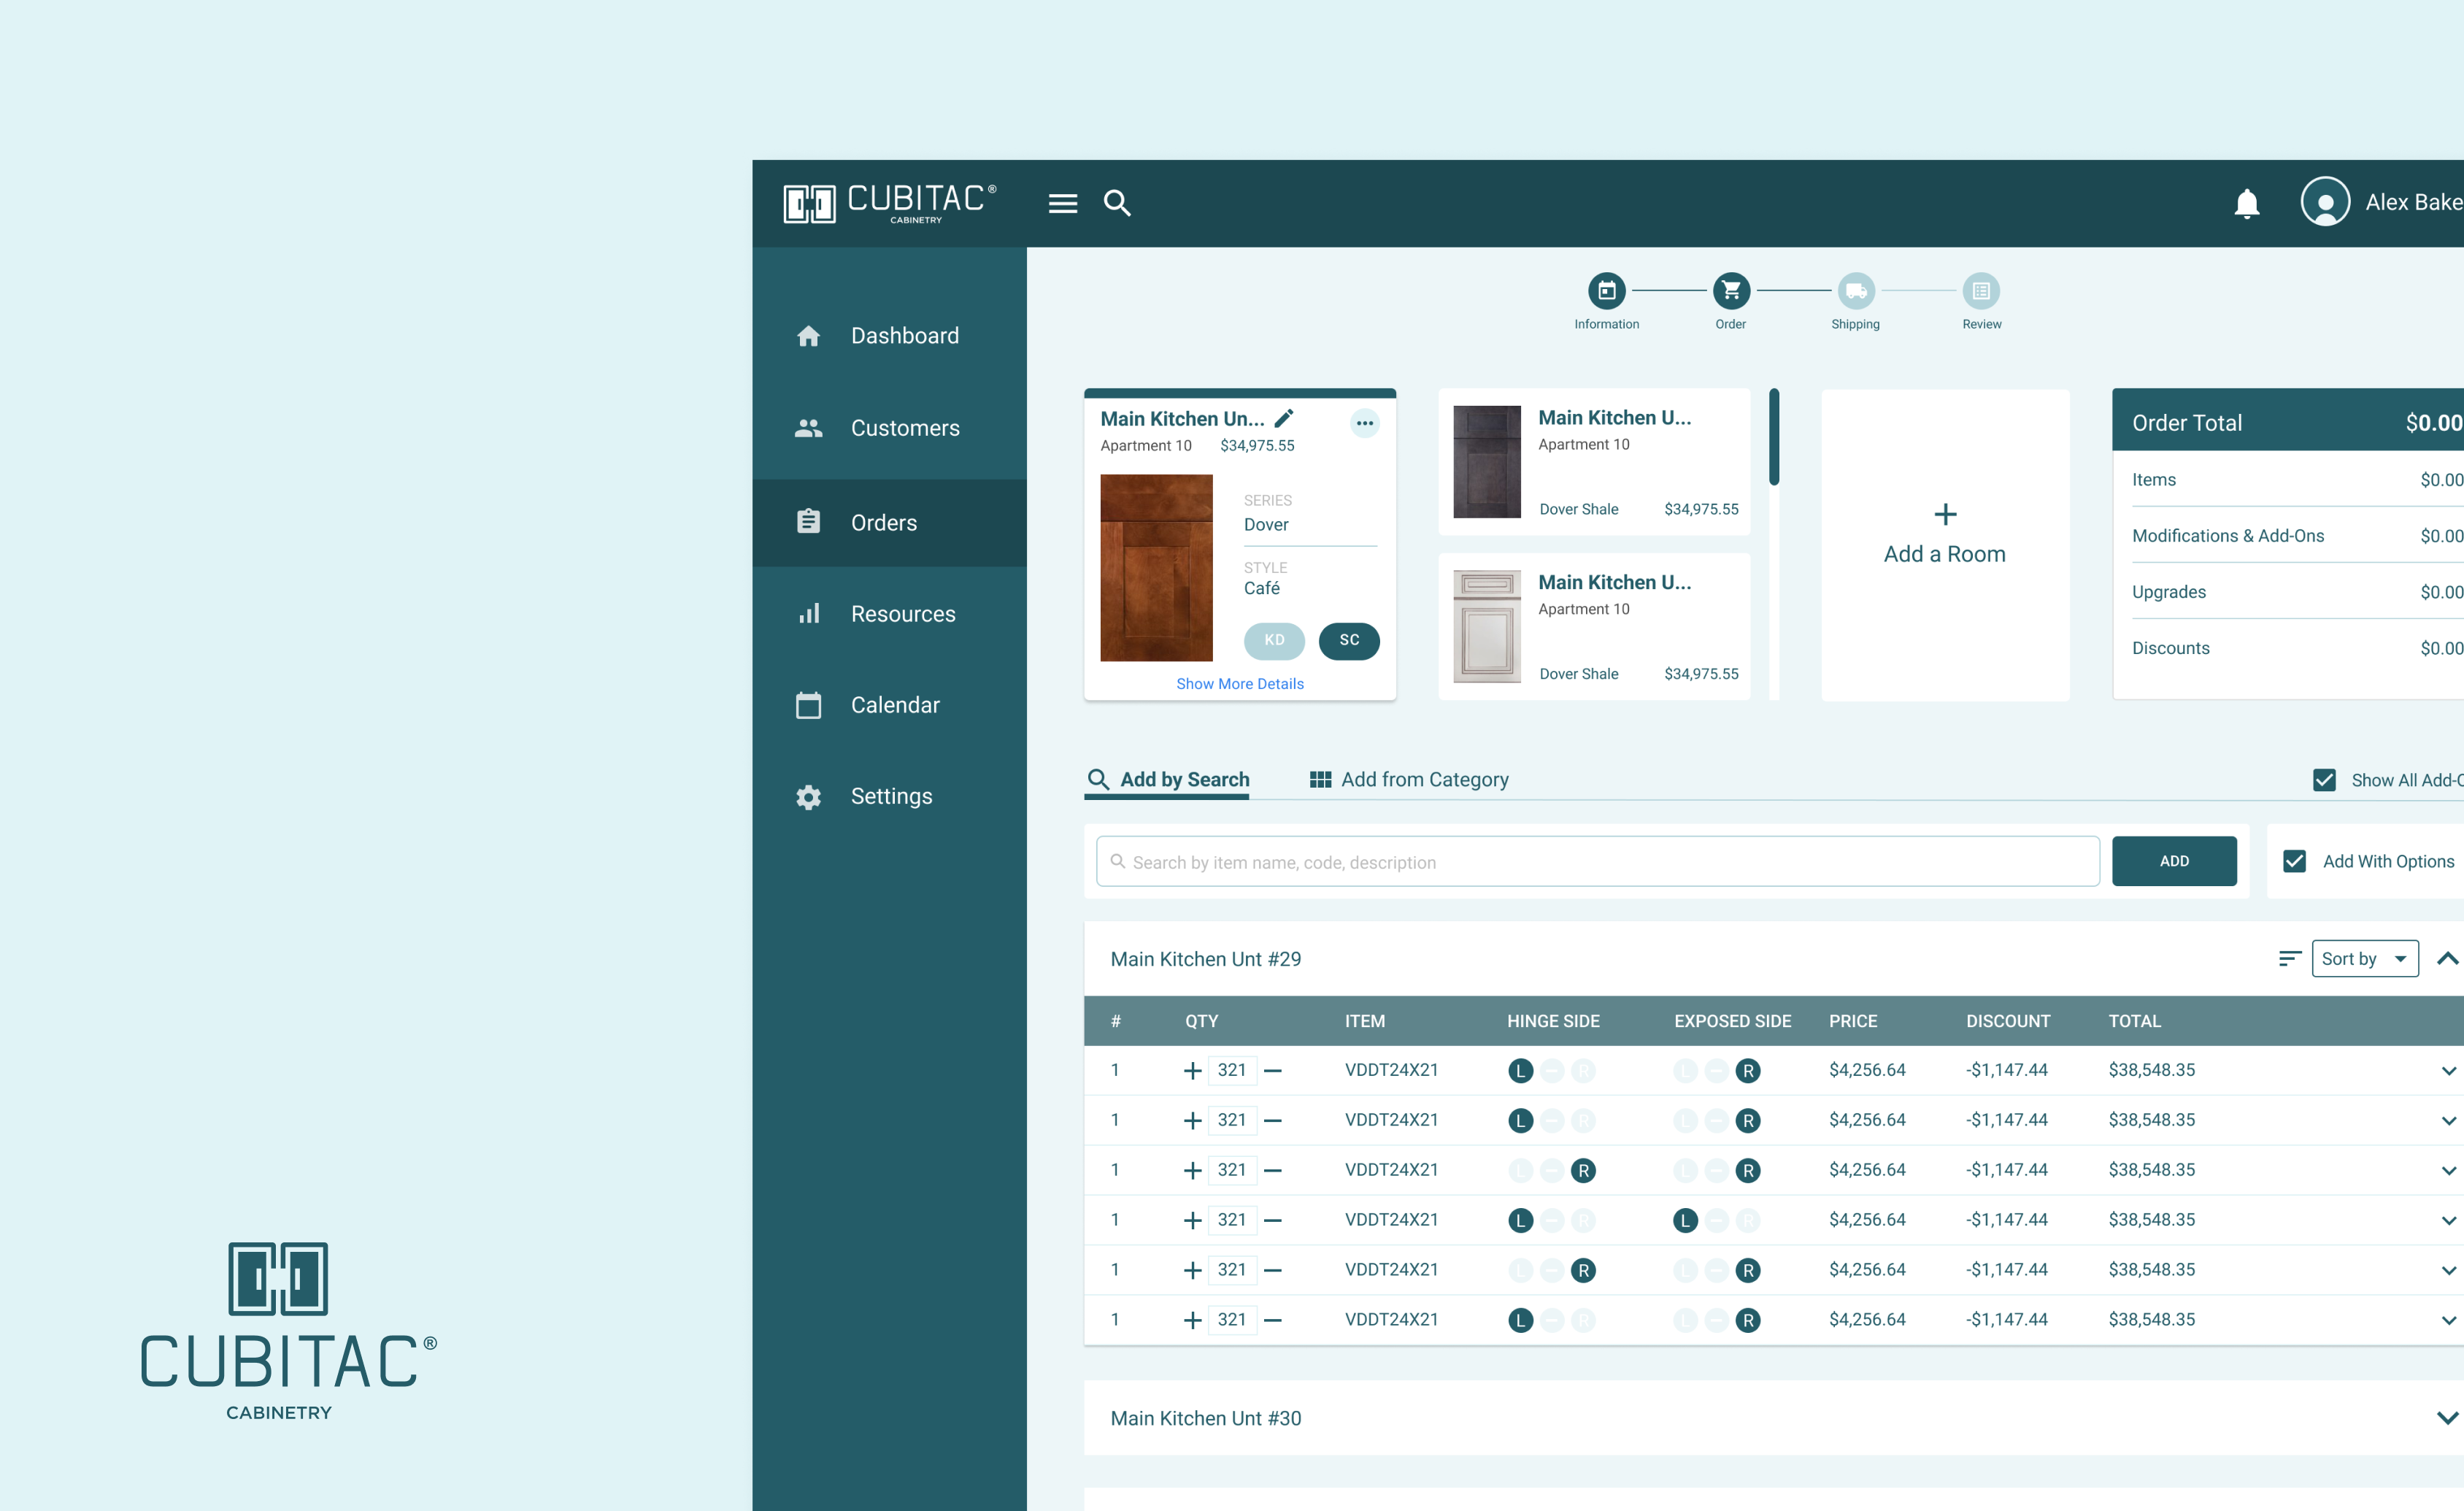
Task: Select the Order cart step icon
Action: tap(1731, 291)
